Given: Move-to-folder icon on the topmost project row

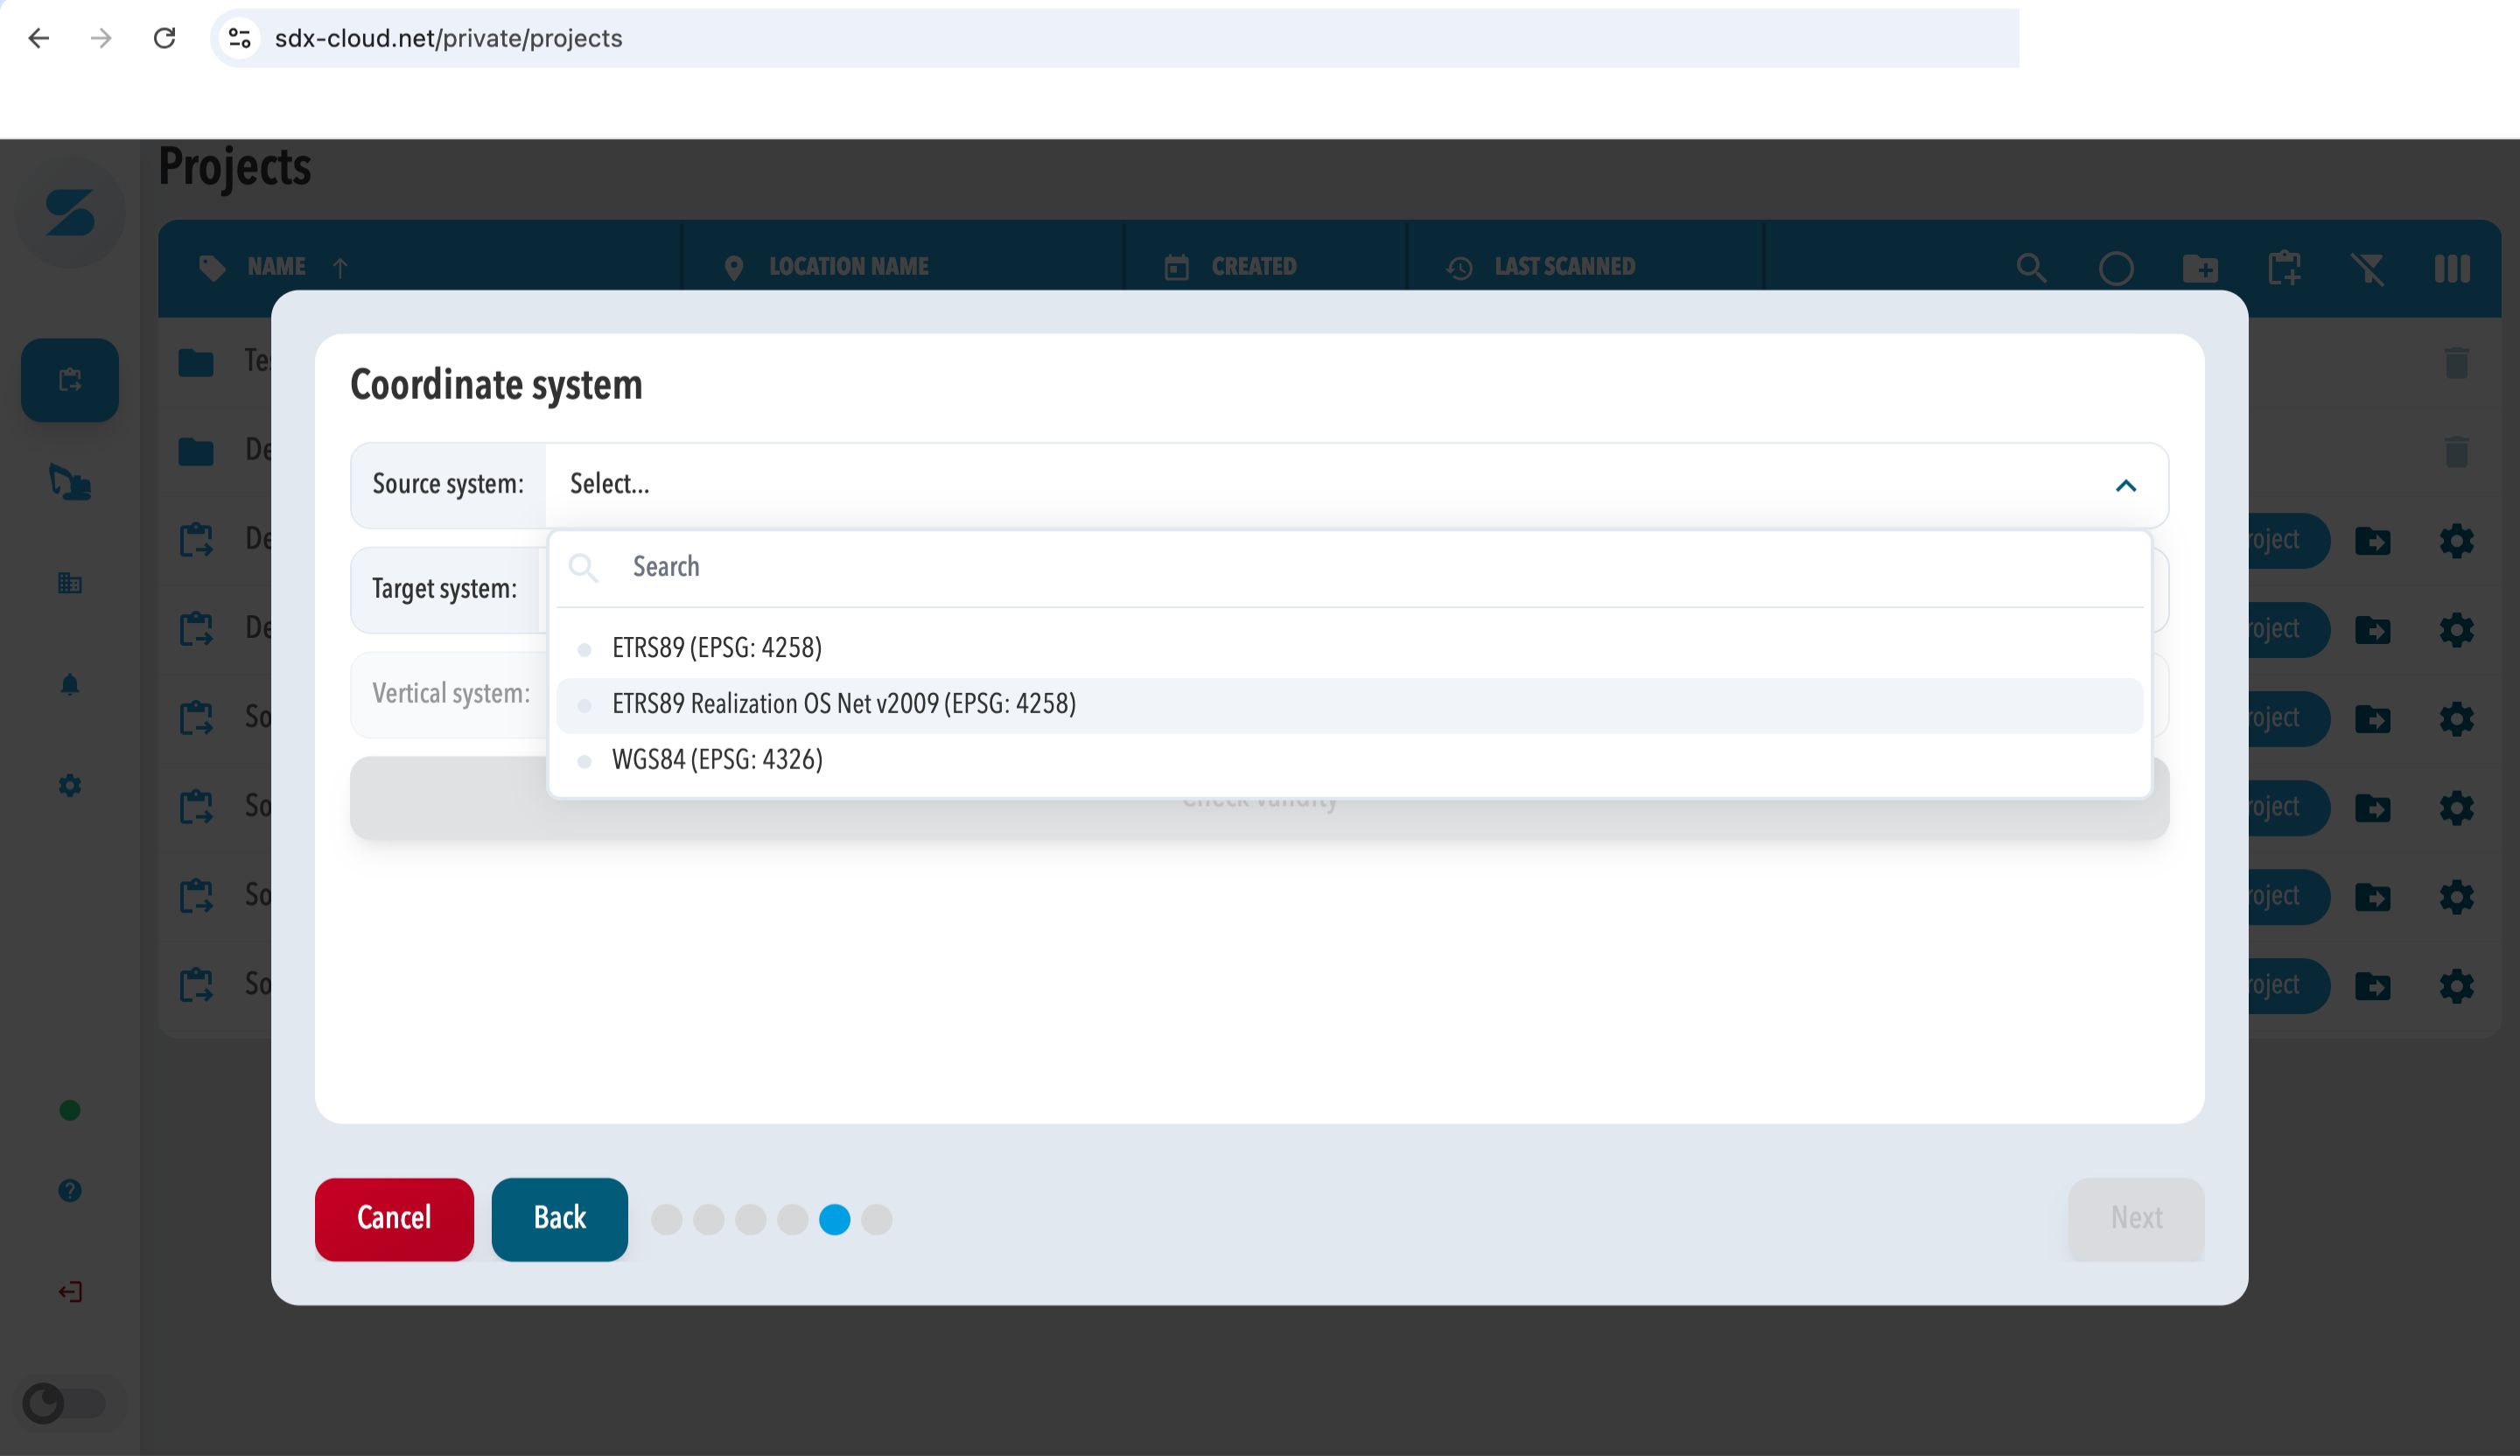Looking at the screenshot, I should [x=2372, y=541].
